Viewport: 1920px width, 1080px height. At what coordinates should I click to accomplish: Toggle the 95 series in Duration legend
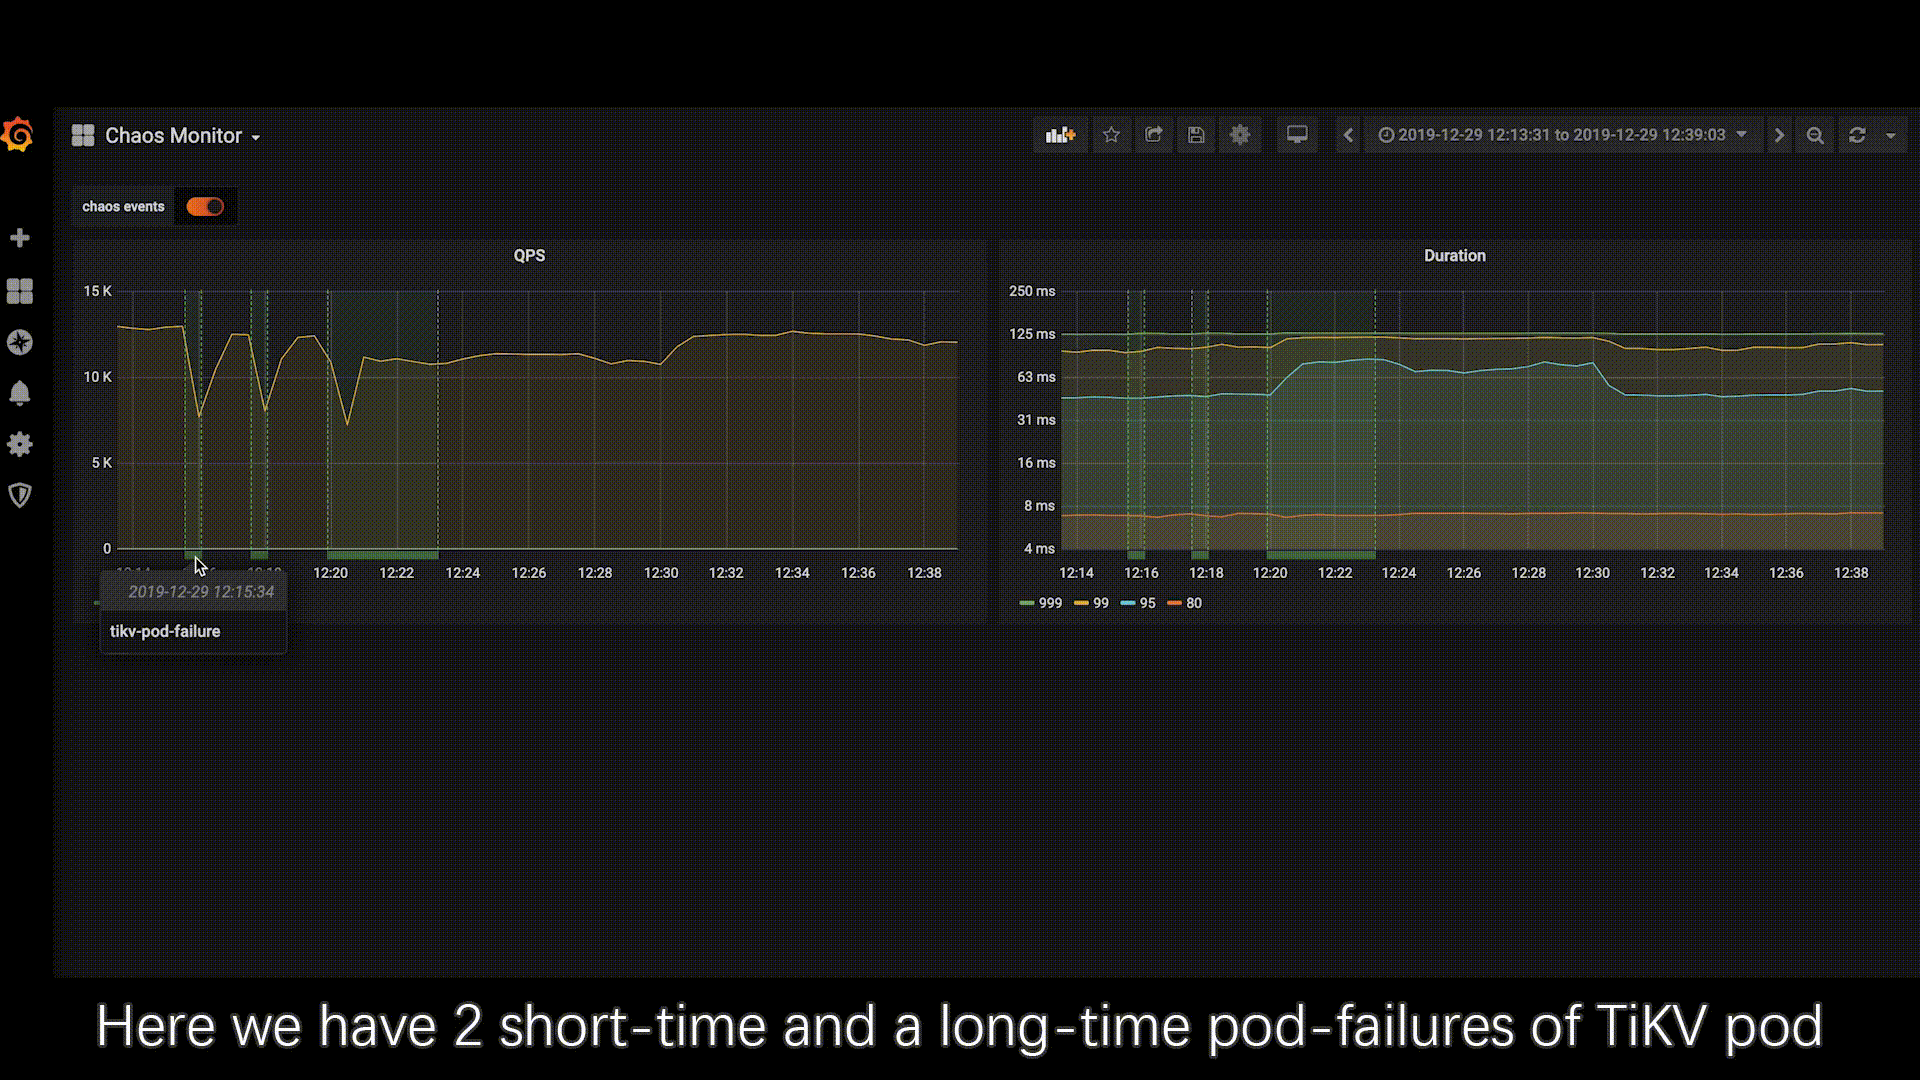coord(1146,603)
